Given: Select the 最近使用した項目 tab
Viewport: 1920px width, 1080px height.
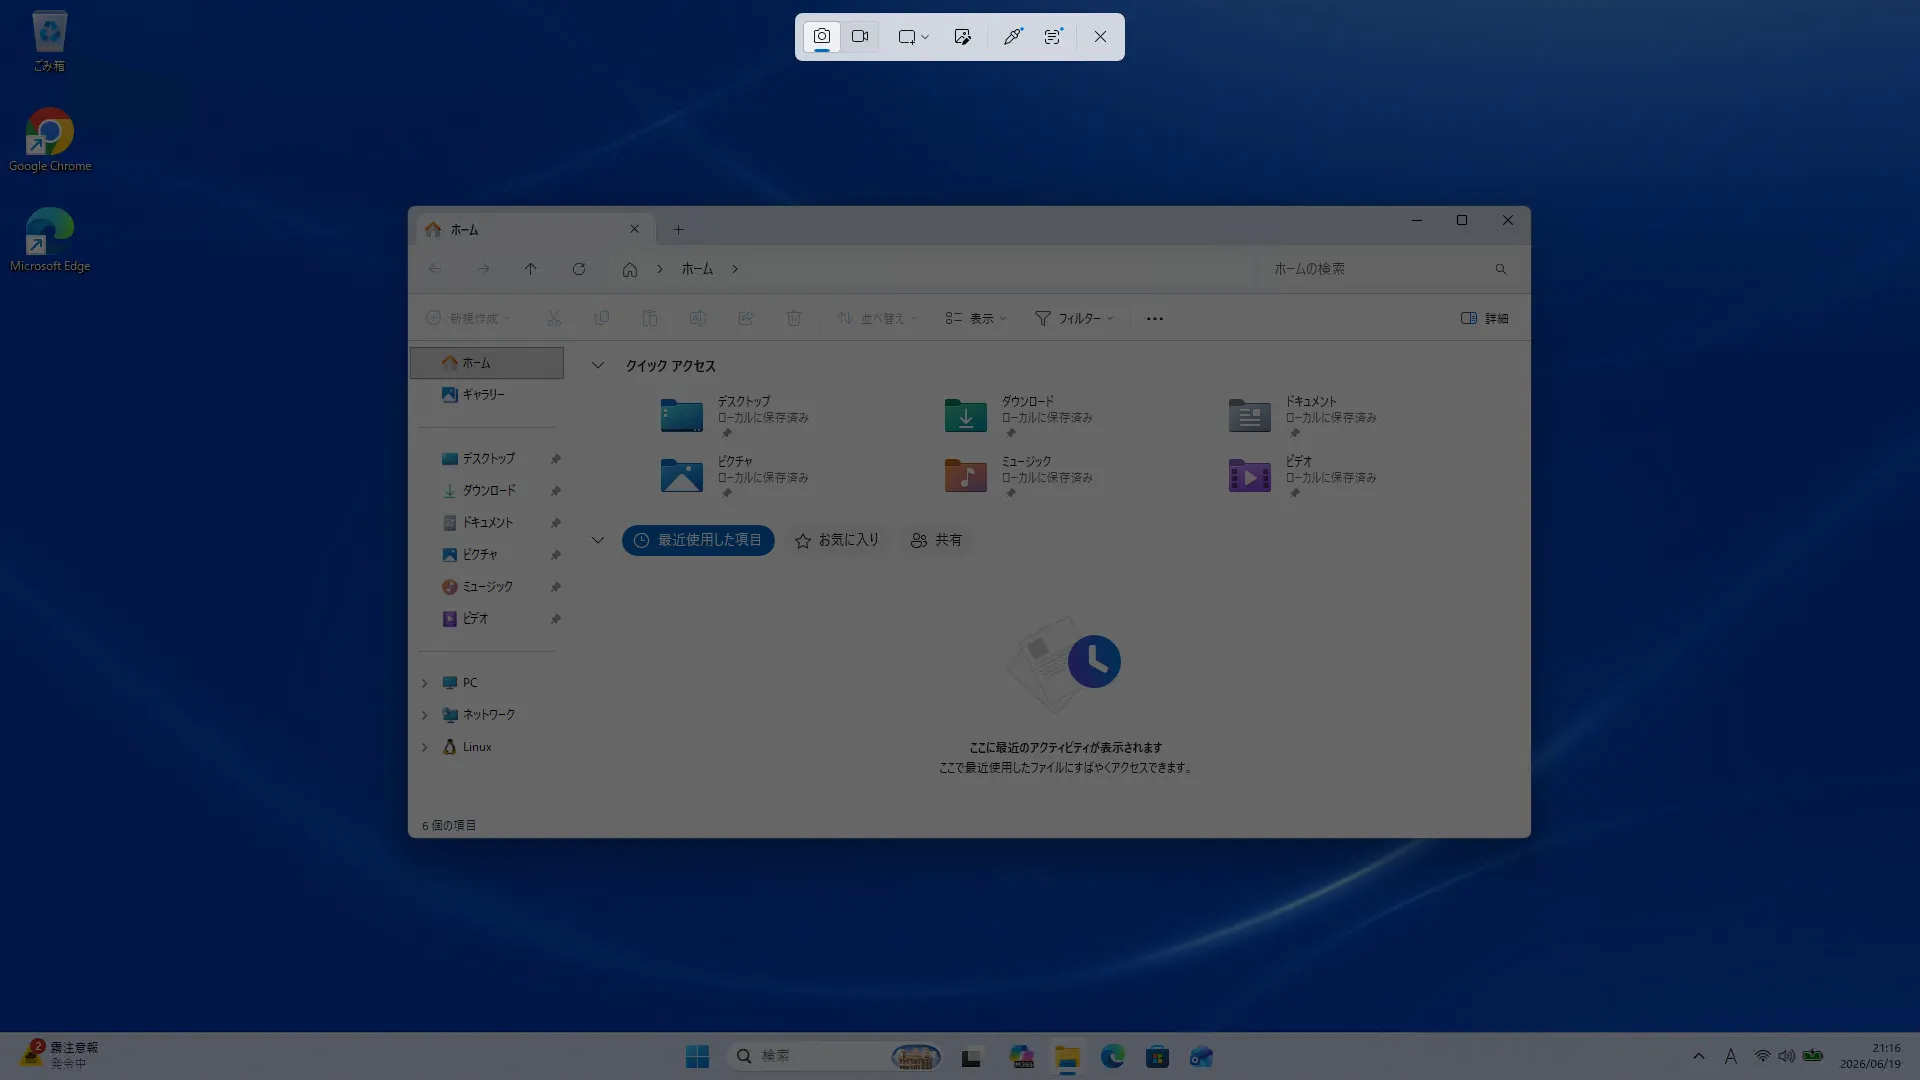Looking at the screenshot, I should tap(698, 540).
